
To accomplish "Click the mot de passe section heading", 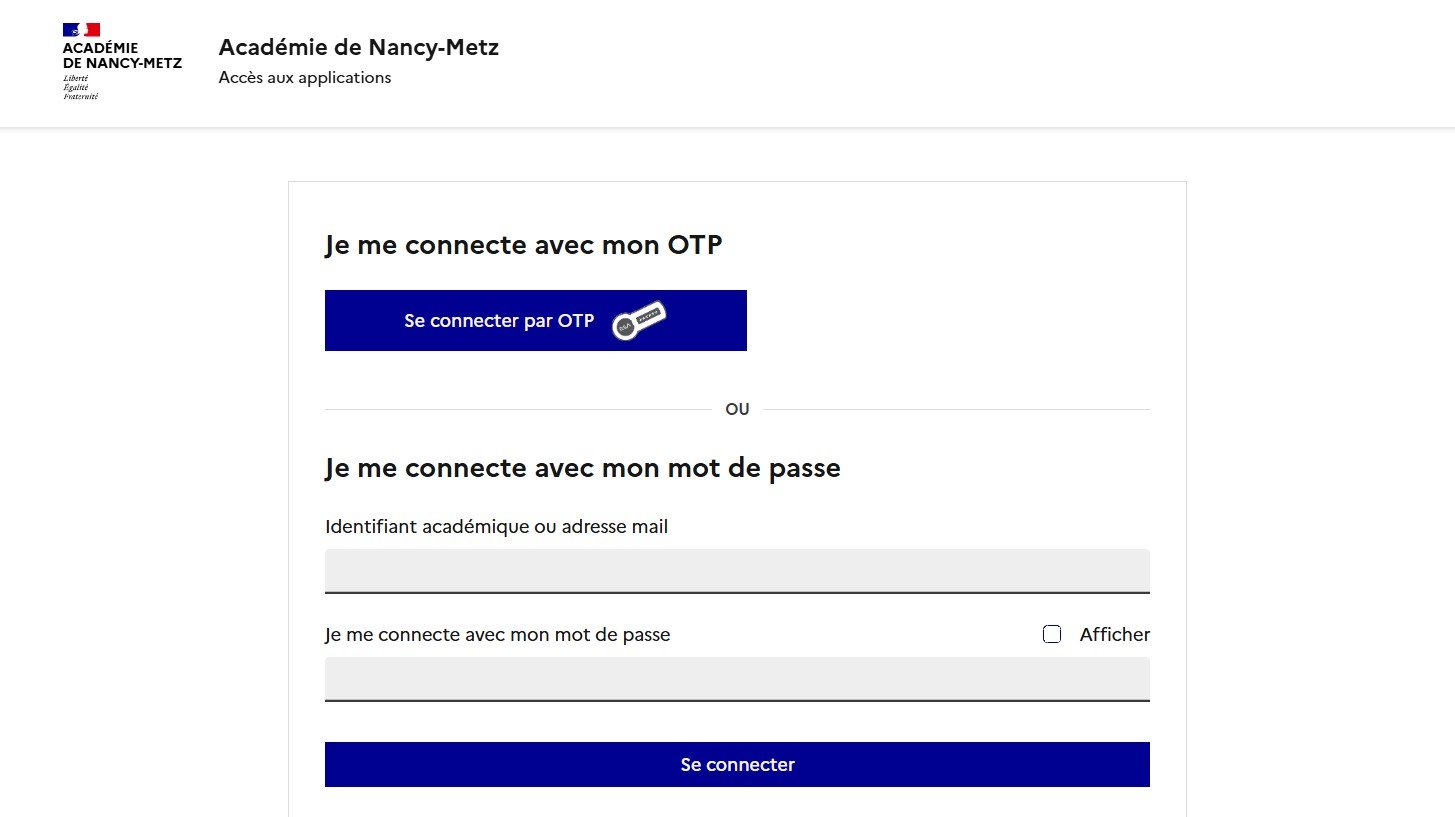I will tap(583, 467).
